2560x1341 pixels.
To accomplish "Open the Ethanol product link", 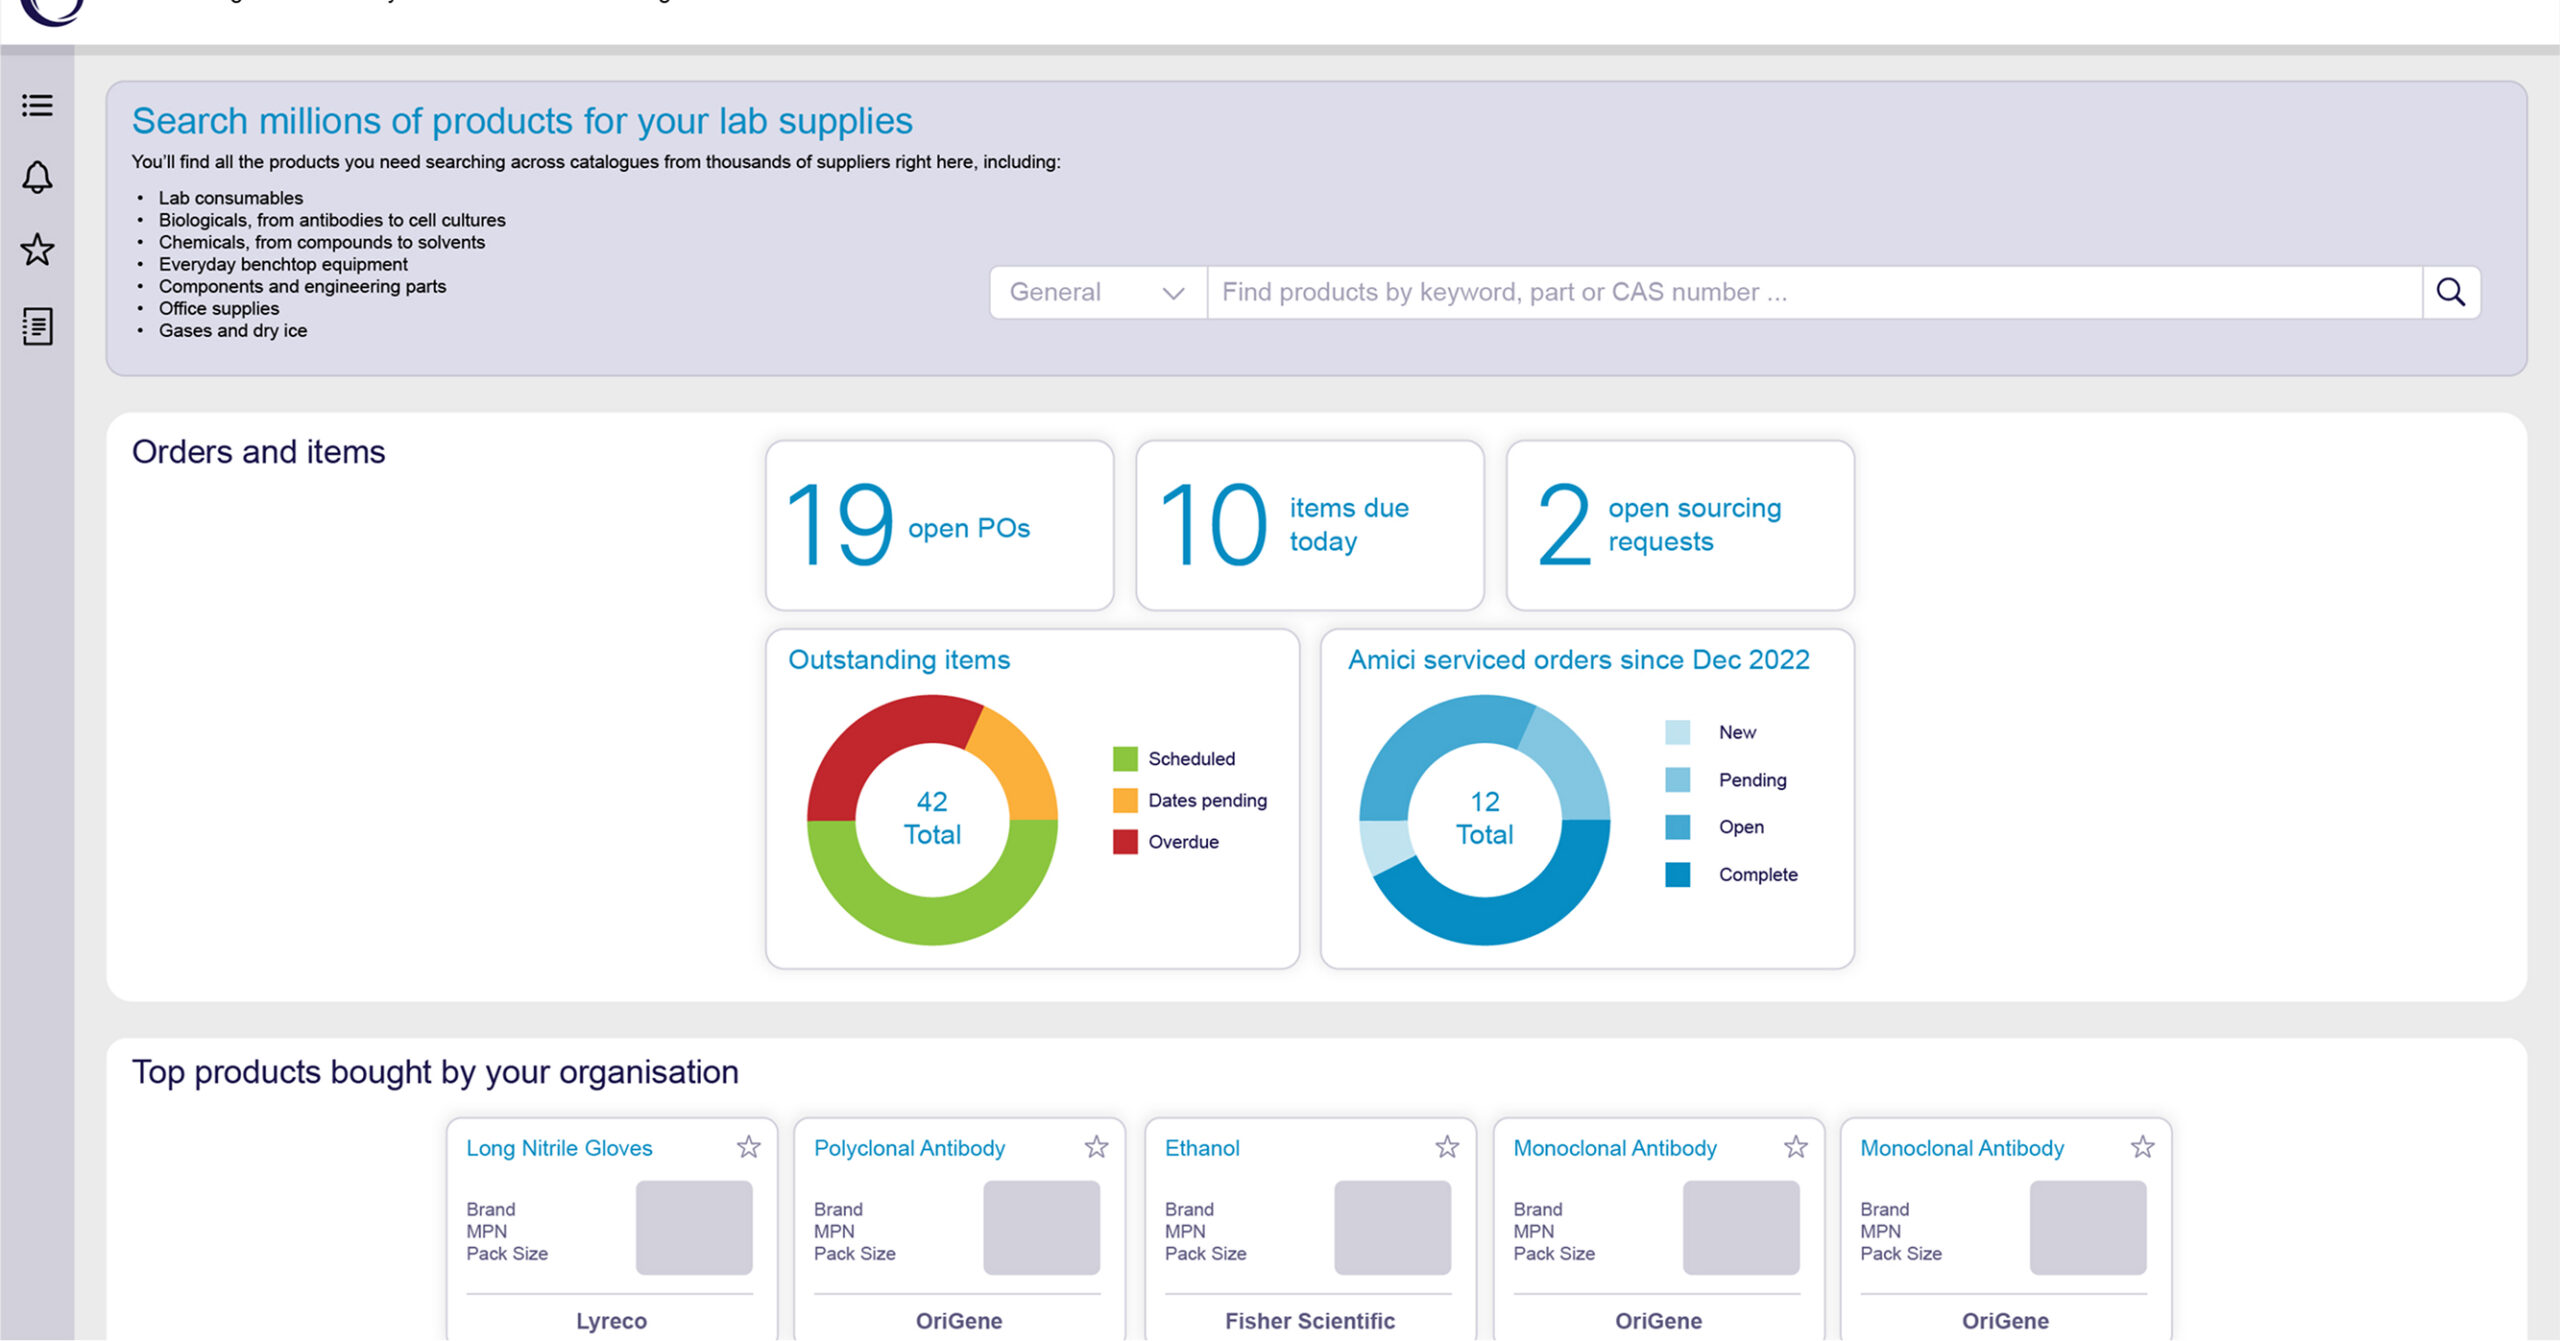I will 1201,1148.
